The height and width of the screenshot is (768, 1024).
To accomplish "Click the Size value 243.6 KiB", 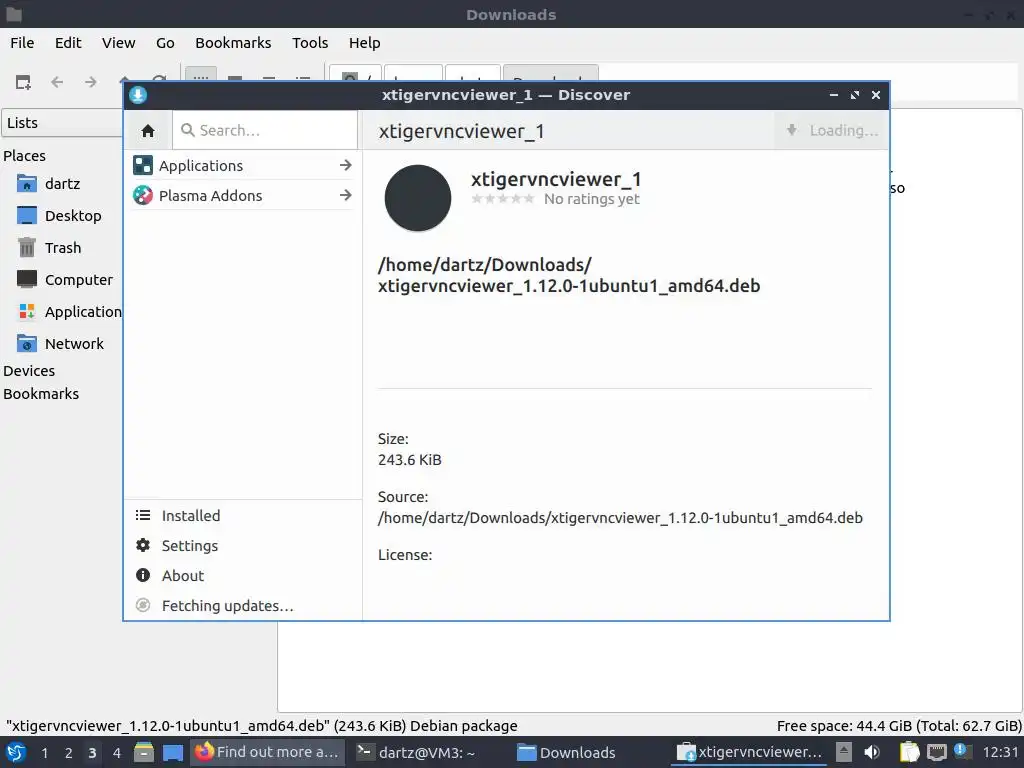I will tap(409, 460).
